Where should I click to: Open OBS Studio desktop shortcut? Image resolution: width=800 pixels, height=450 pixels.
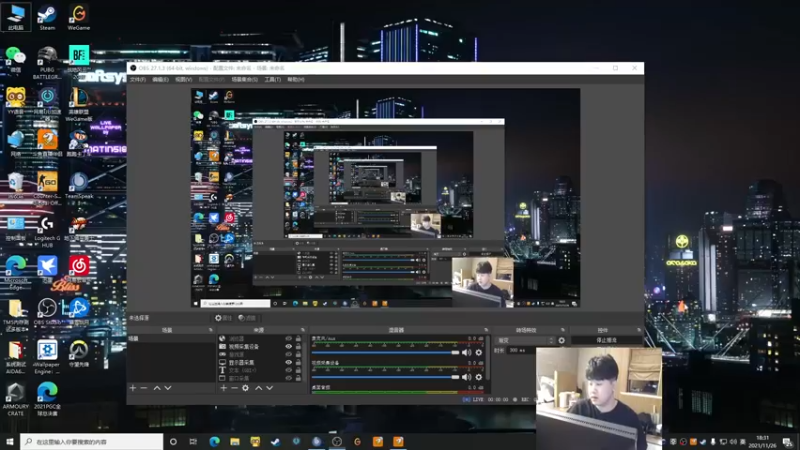point(47,312)
